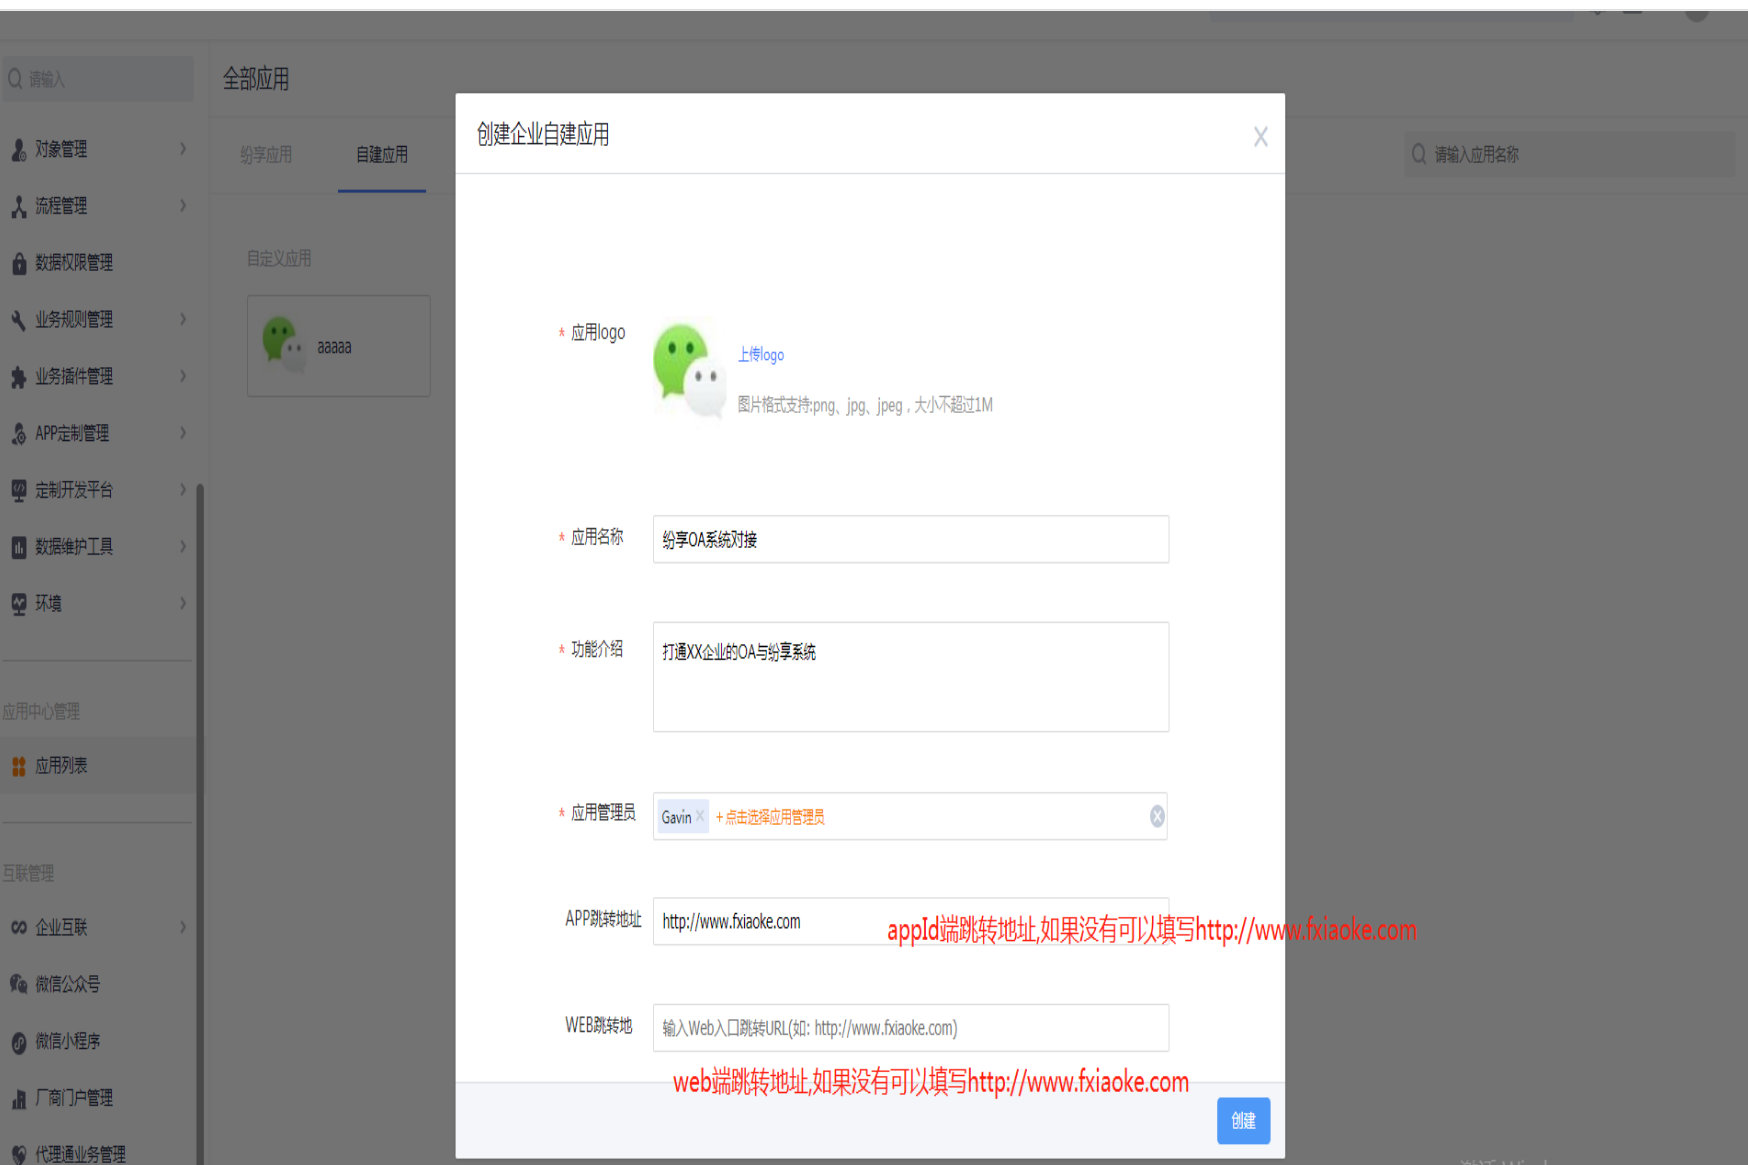Expand the 数据维护工具 chevron
Image resolution: width=1748 pixels, height=1165 pixels.
[x=183, y=546]
